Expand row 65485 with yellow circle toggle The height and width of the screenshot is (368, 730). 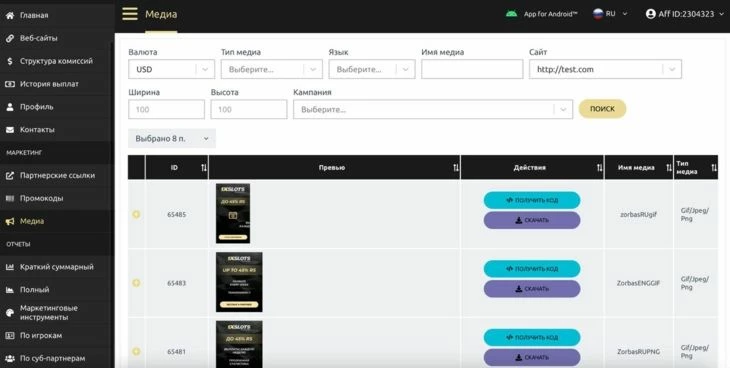click(136, 214)
